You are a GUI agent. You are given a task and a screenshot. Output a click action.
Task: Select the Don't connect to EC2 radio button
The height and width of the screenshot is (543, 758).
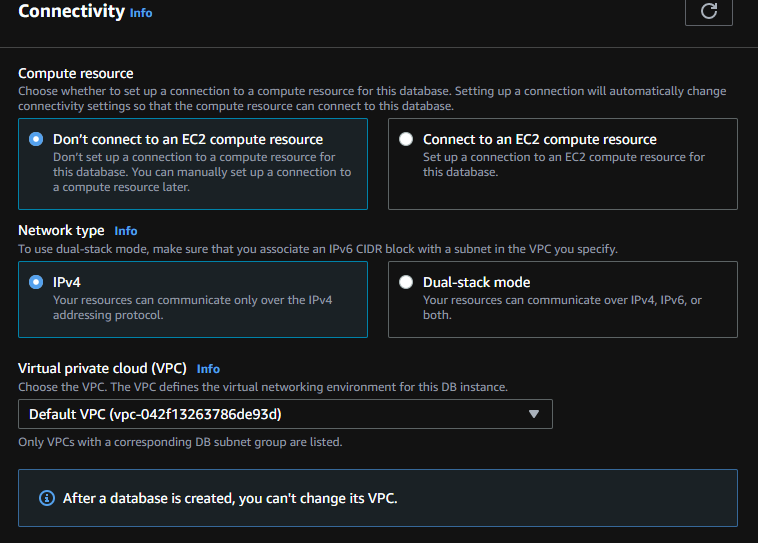click(37, 139)
